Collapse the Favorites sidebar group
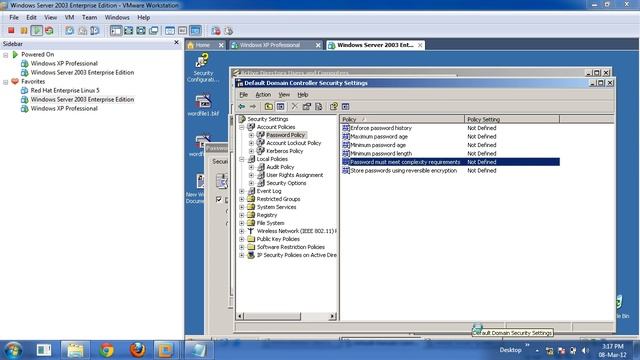 coord(6,82)
